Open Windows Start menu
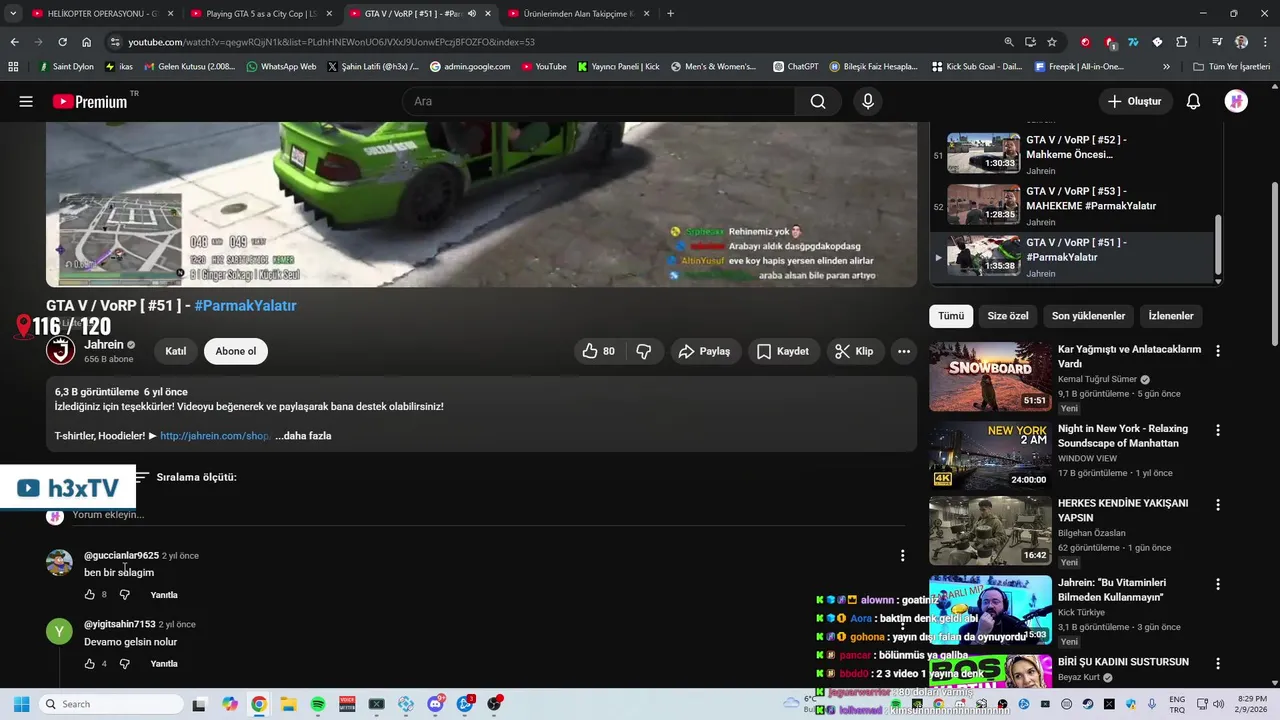The image size is (1280, 720). coord(21,705)
